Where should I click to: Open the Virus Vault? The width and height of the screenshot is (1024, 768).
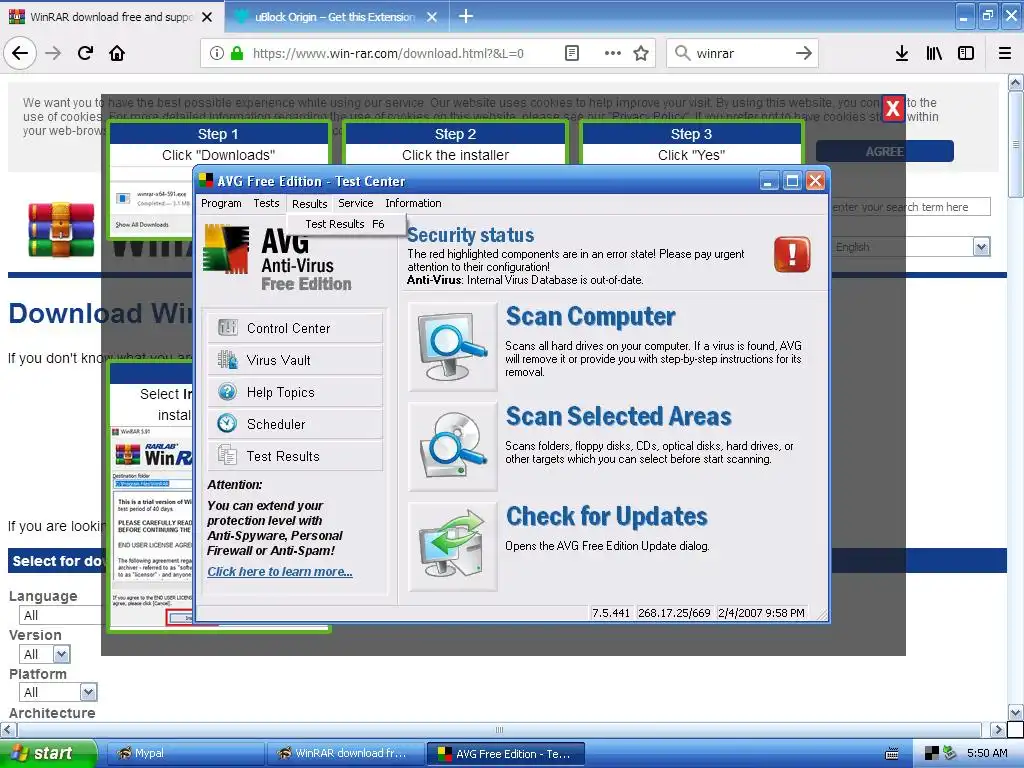[x=295, y=360]
